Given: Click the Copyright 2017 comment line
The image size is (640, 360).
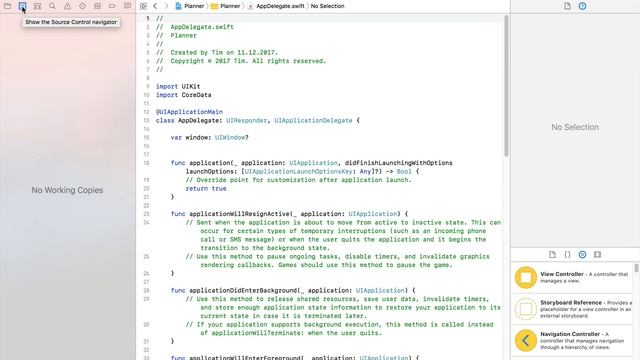Looking at the screenshot, I should (241, 61).
